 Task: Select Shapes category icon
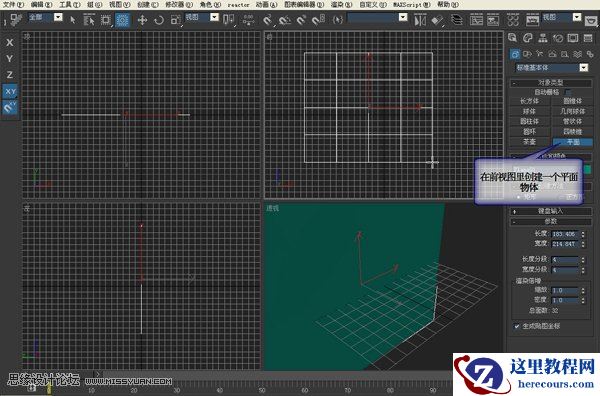[x=527, y=54]
